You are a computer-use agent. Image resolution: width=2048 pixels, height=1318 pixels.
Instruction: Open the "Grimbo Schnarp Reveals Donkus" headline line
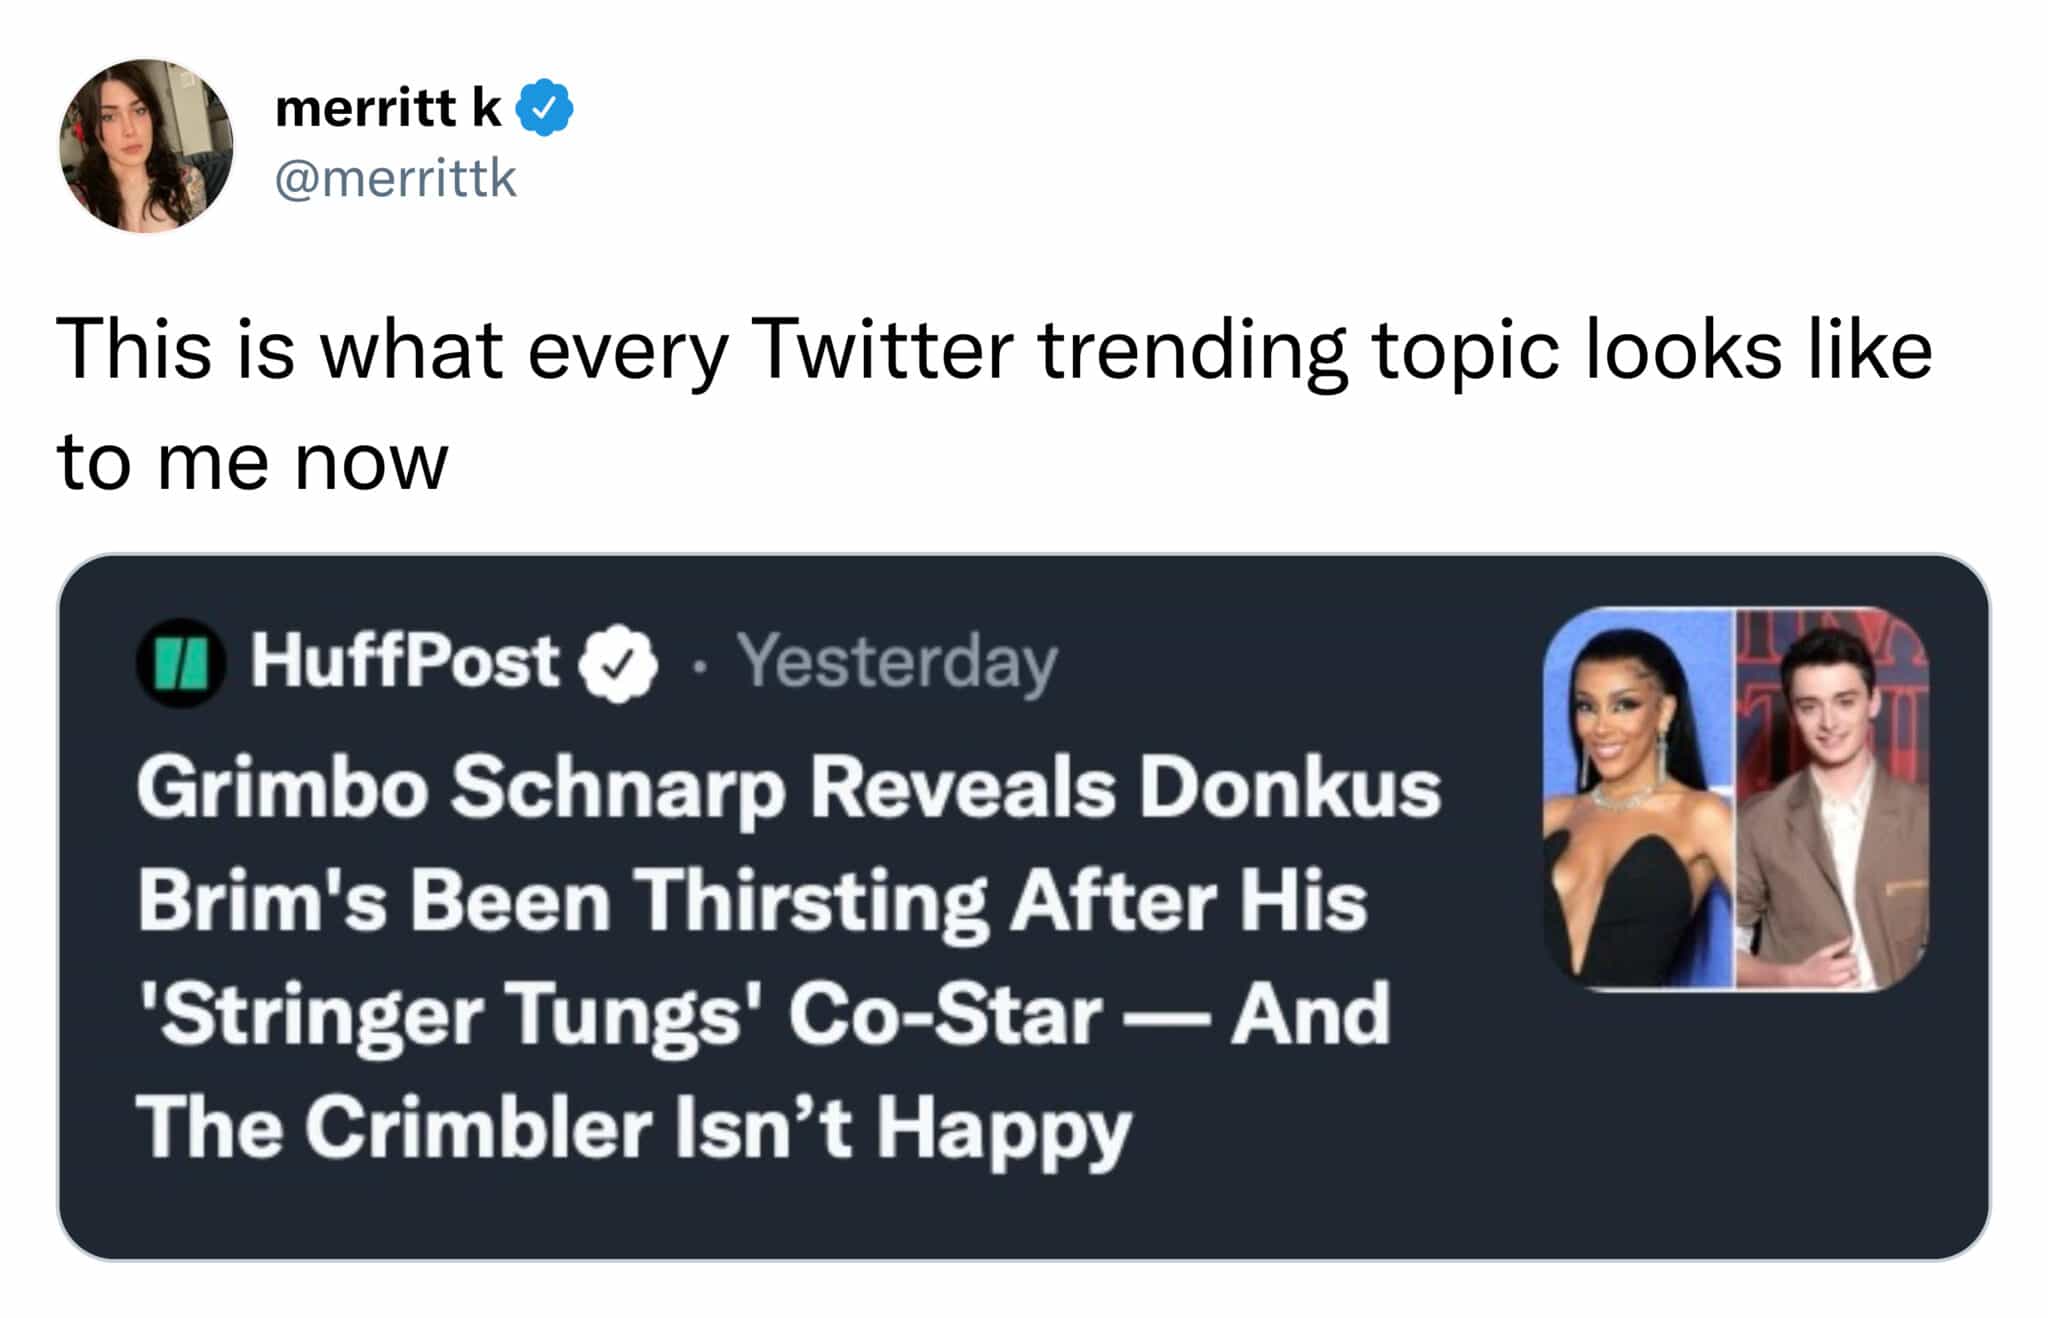pos(788,788)
